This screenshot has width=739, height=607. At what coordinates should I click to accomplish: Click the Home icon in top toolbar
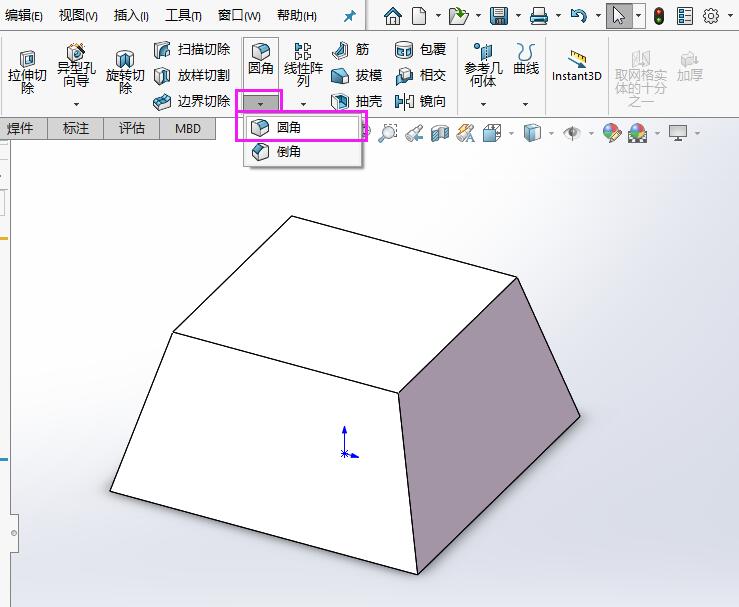click(x=393, y=16)
